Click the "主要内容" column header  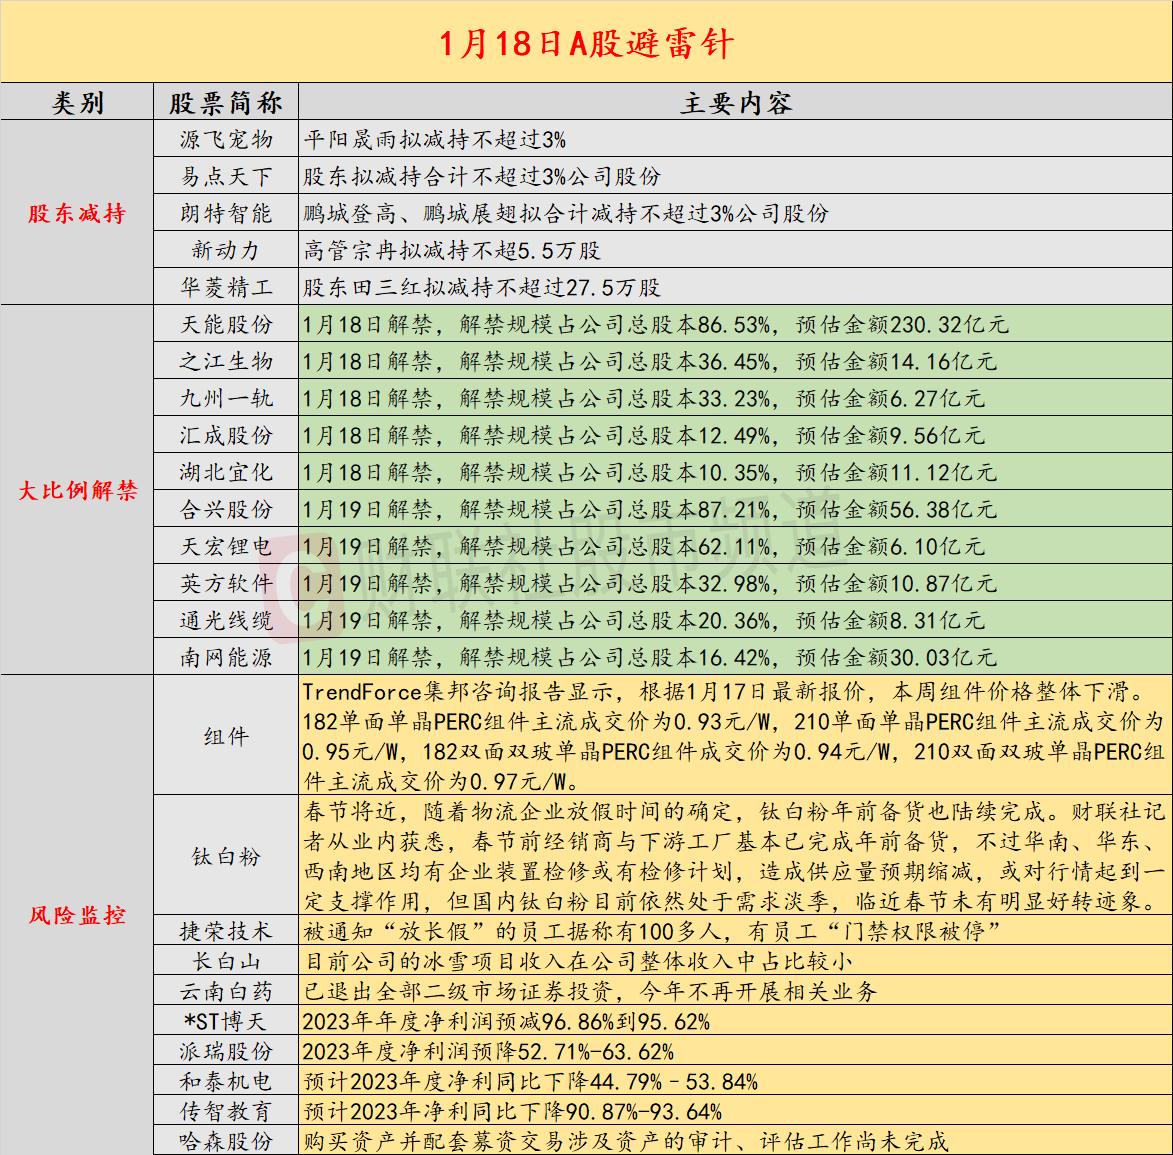pyautogui.click(x=735, y=103)
